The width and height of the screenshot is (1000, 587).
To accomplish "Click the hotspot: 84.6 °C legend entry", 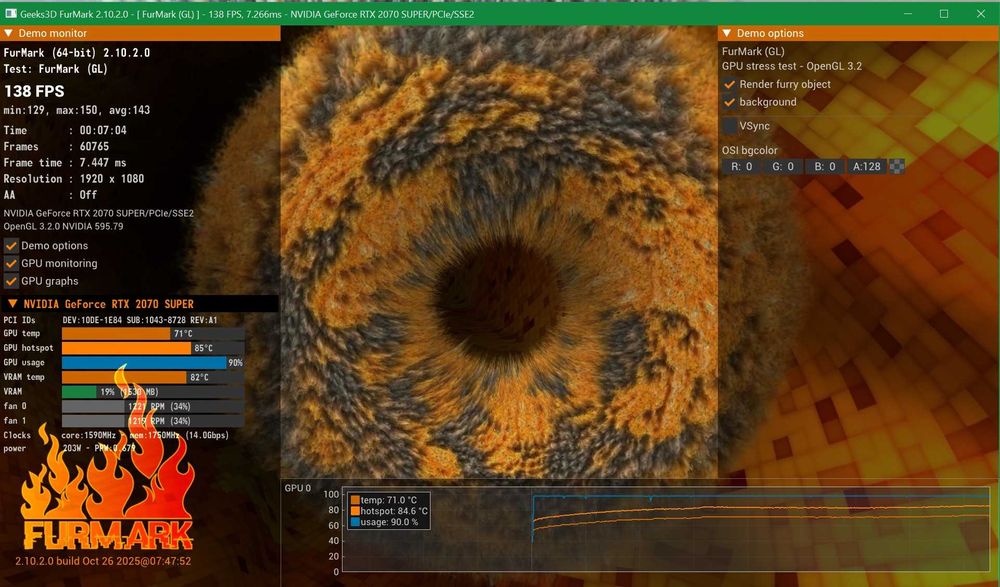I will pos(388,511).
